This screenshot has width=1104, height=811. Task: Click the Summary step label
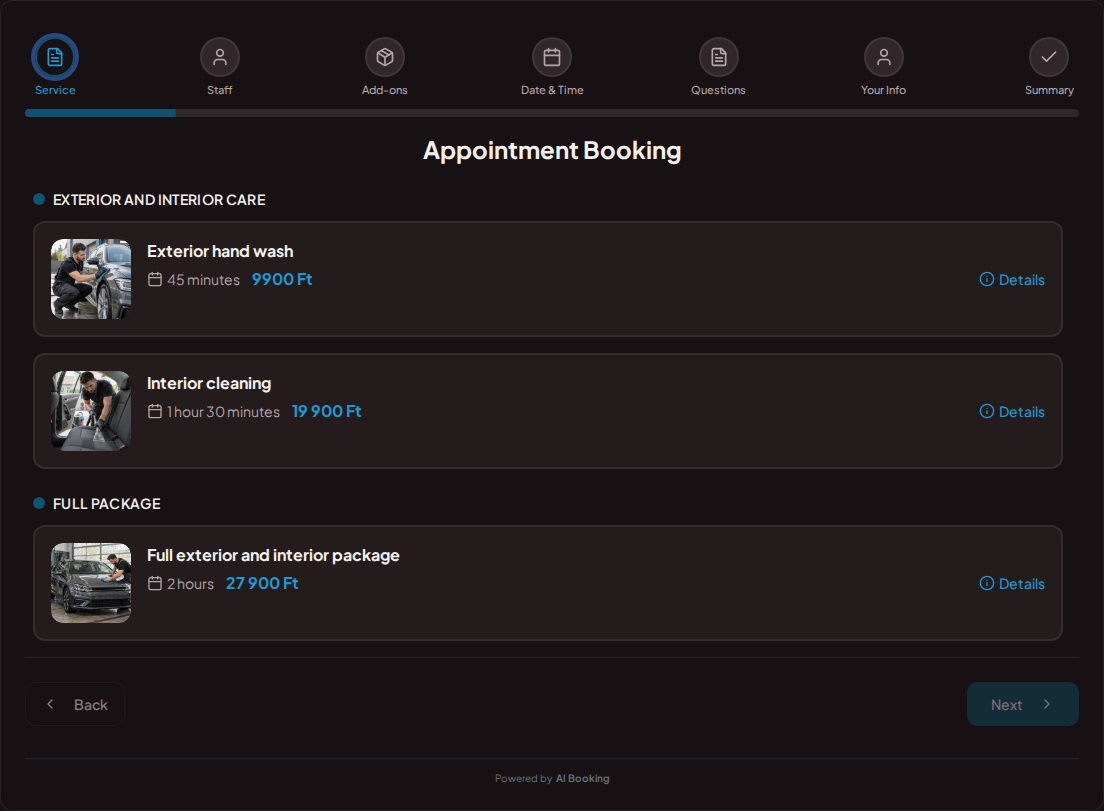[1049, 90]
